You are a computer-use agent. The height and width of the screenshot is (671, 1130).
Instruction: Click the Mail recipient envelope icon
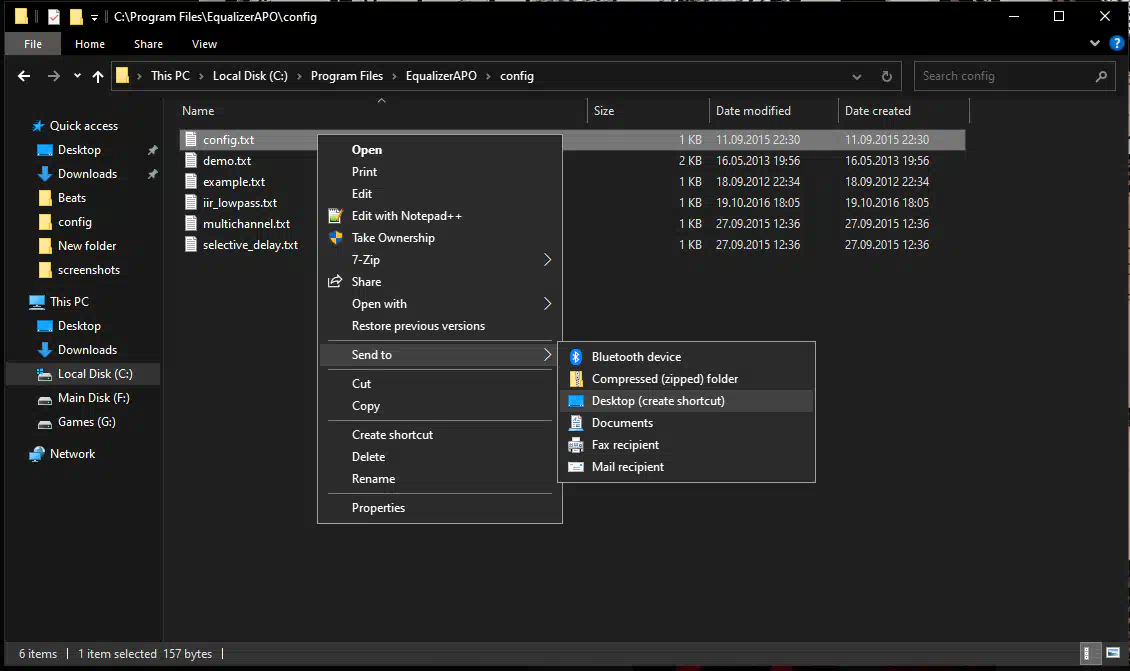click(576, 467)
